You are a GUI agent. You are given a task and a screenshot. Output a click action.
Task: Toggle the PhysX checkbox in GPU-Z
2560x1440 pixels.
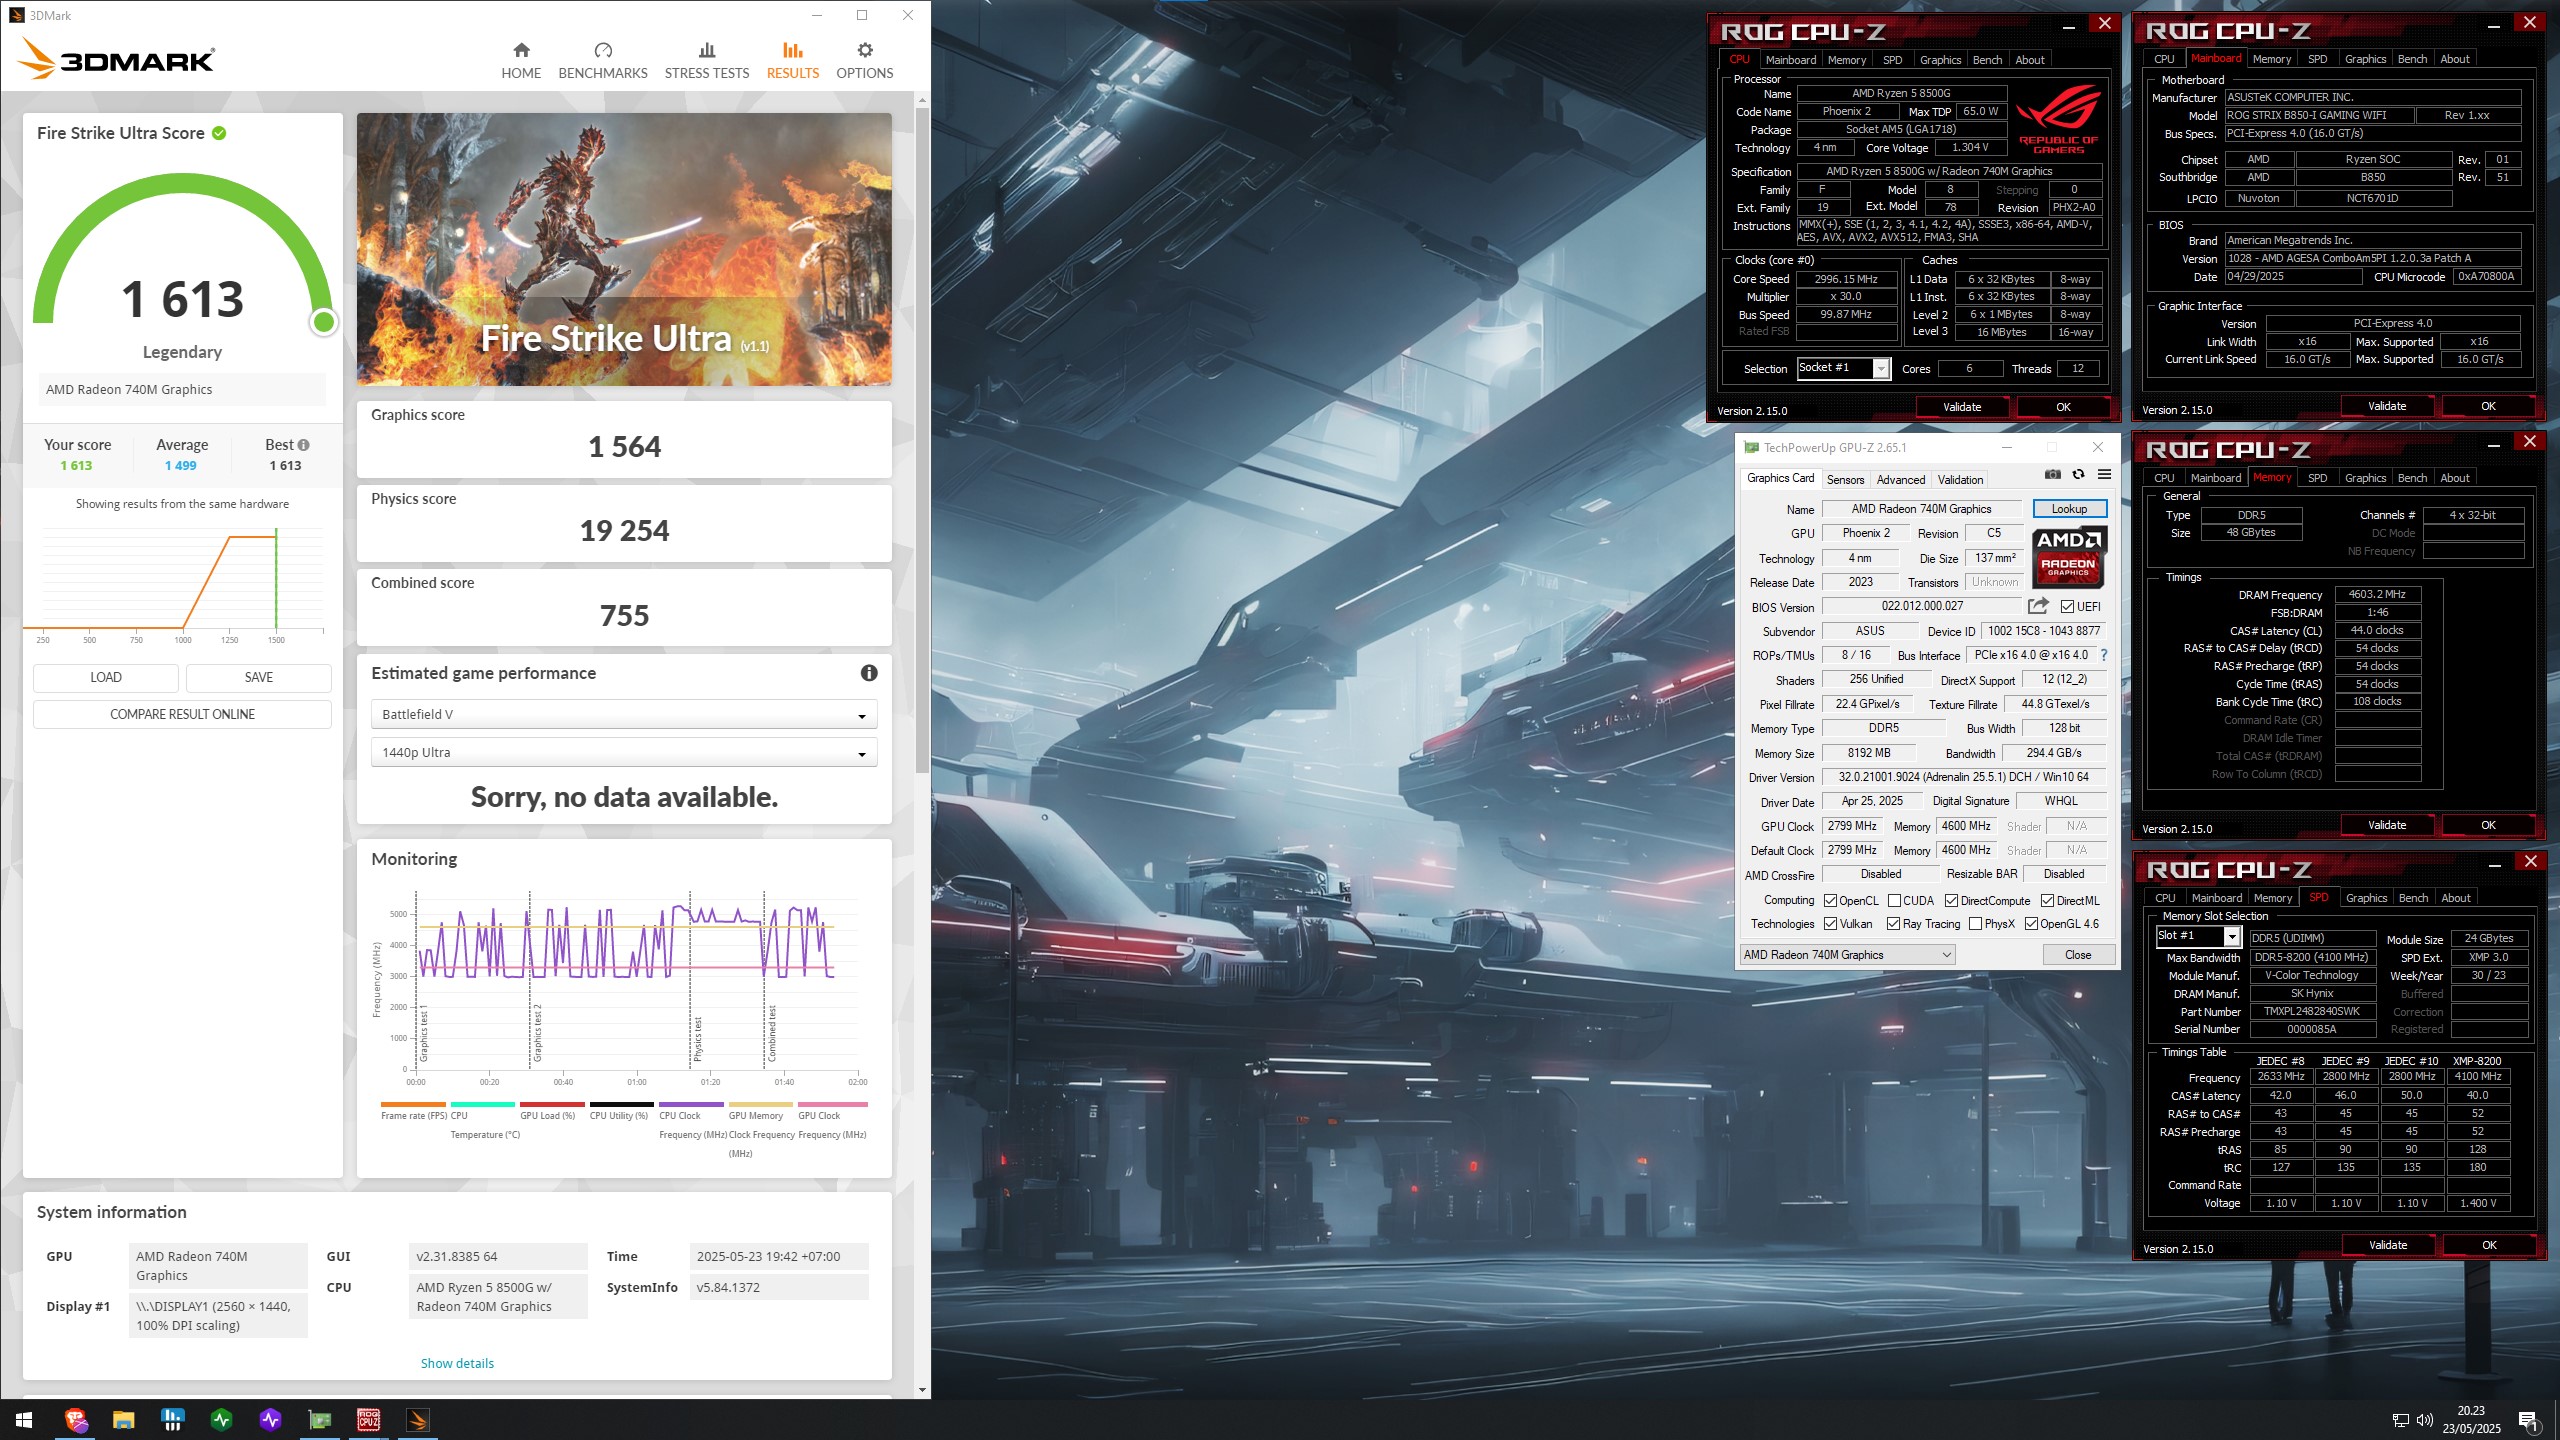pyautogui.click(x=1975, y=924)
